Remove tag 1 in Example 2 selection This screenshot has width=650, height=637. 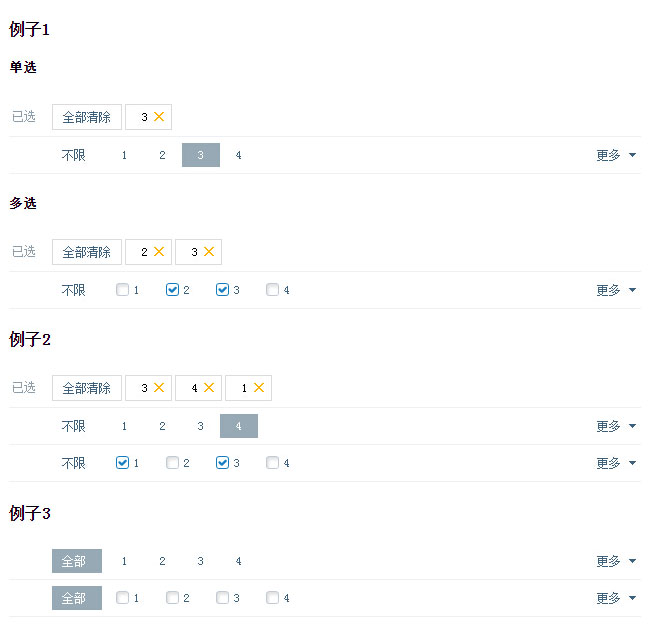tap(259, 388)
